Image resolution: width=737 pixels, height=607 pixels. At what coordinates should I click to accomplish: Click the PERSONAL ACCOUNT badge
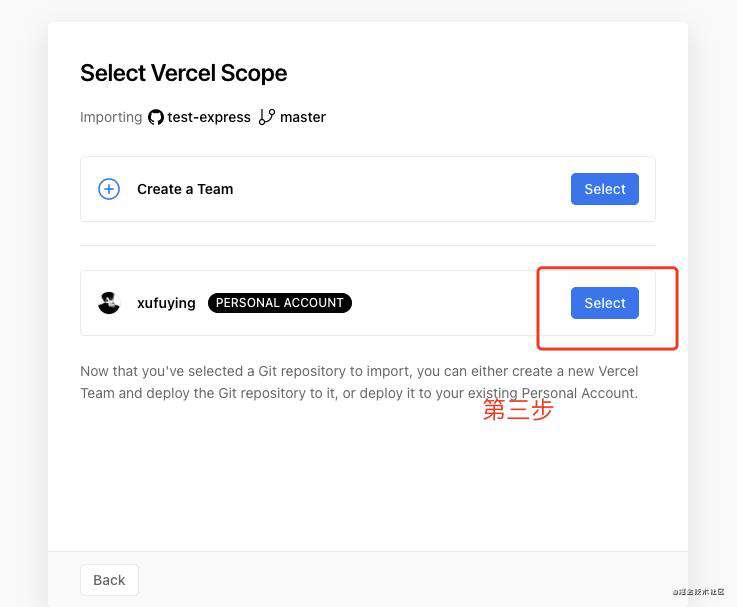tap(280, 303)
